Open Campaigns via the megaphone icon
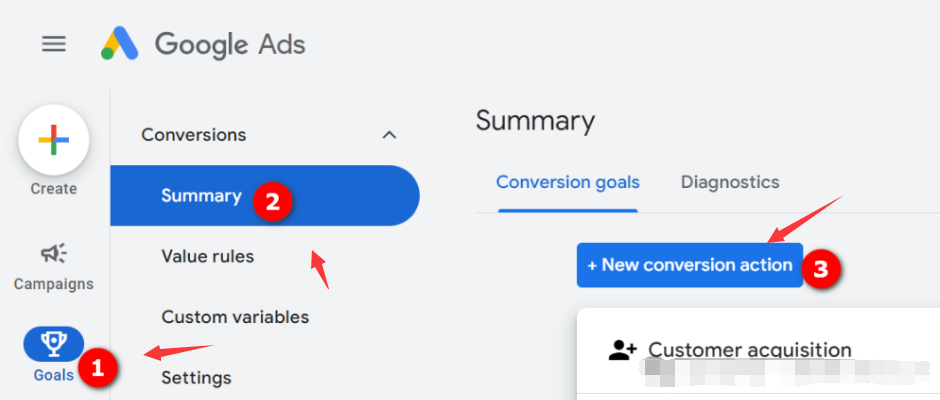Screen dimensions: 940x400 pos(54,254)
